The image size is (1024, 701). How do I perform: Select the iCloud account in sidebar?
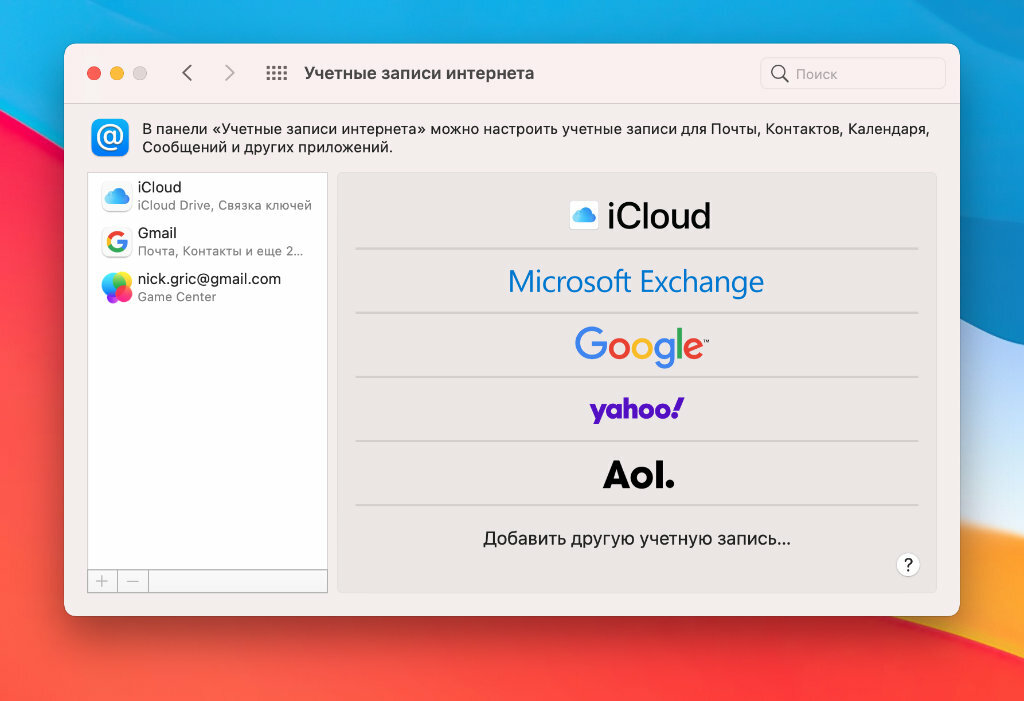coord(208,196)
